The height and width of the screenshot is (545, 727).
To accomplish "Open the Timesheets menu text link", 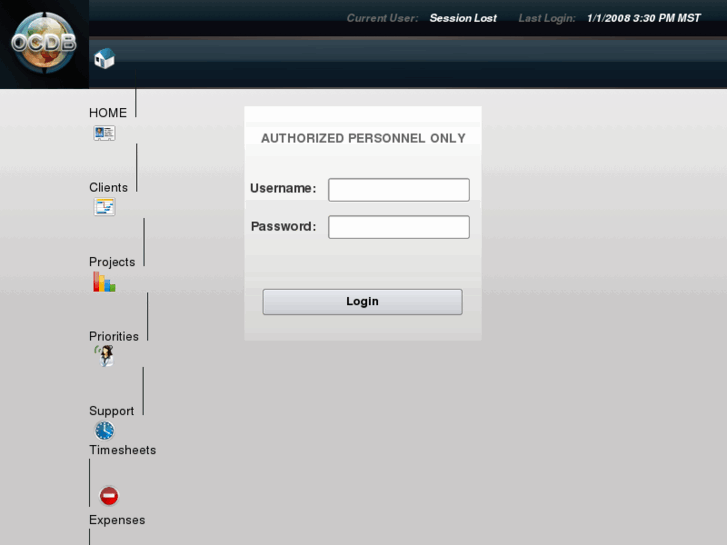I will point(123,450).
